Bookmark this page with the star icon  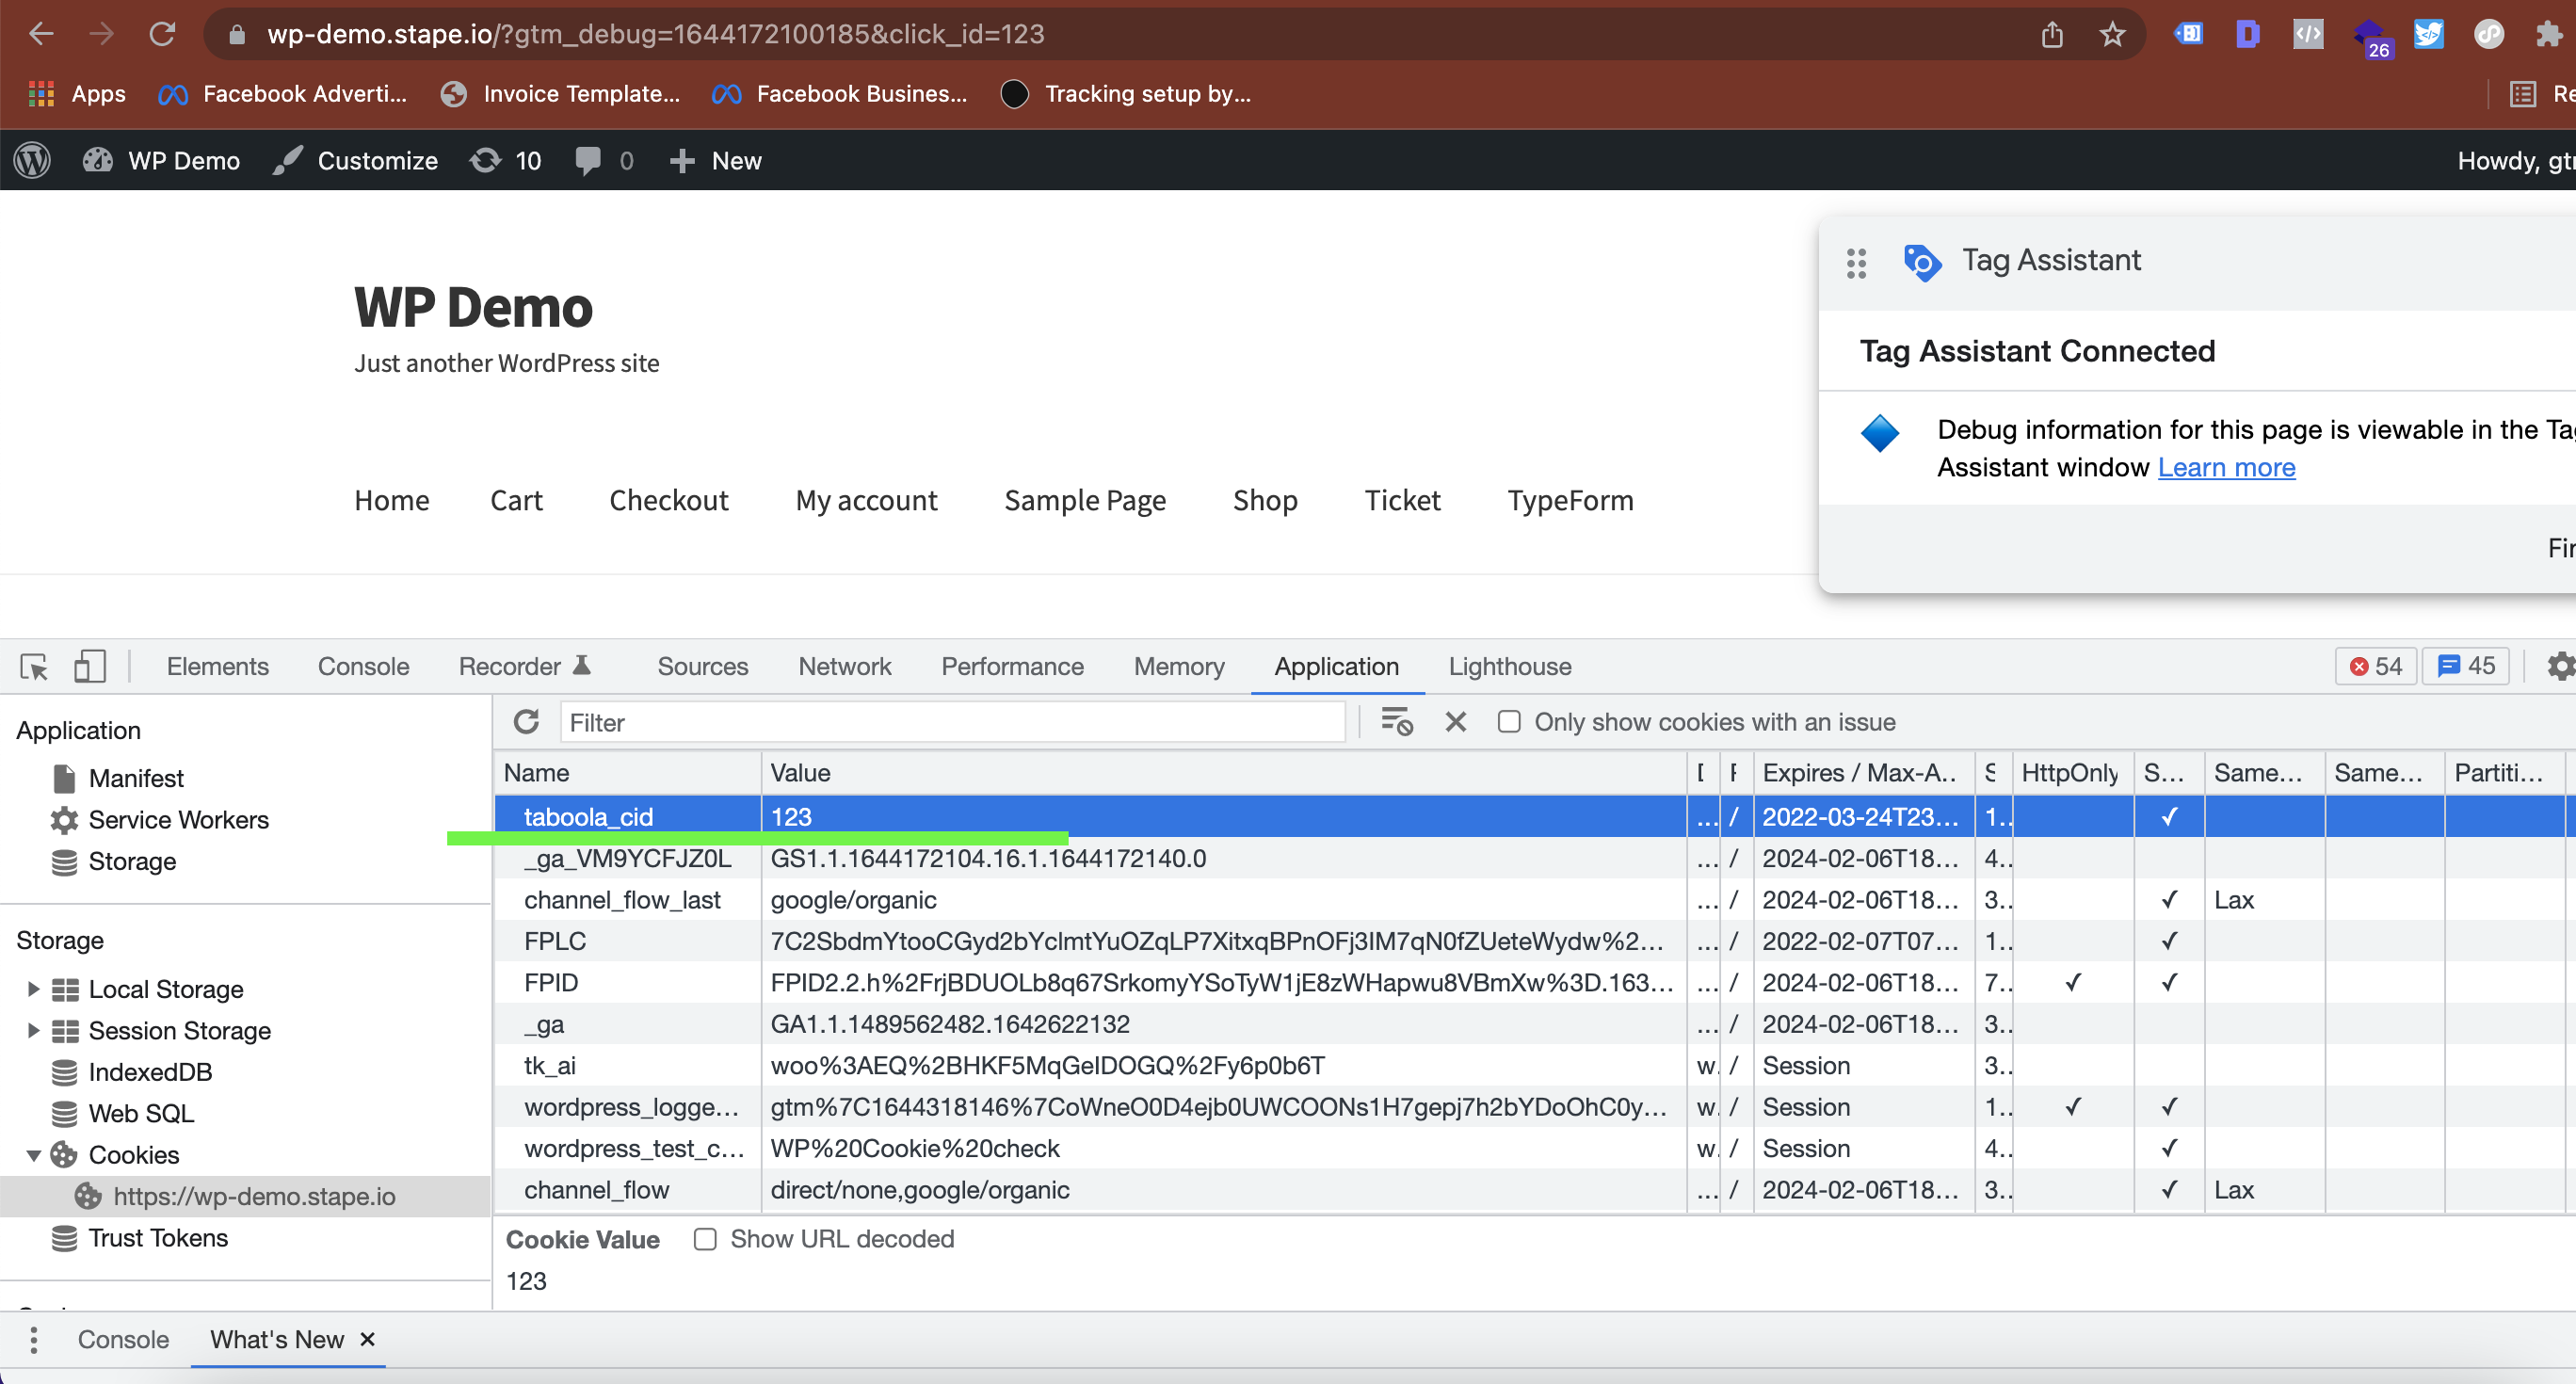2111,35
